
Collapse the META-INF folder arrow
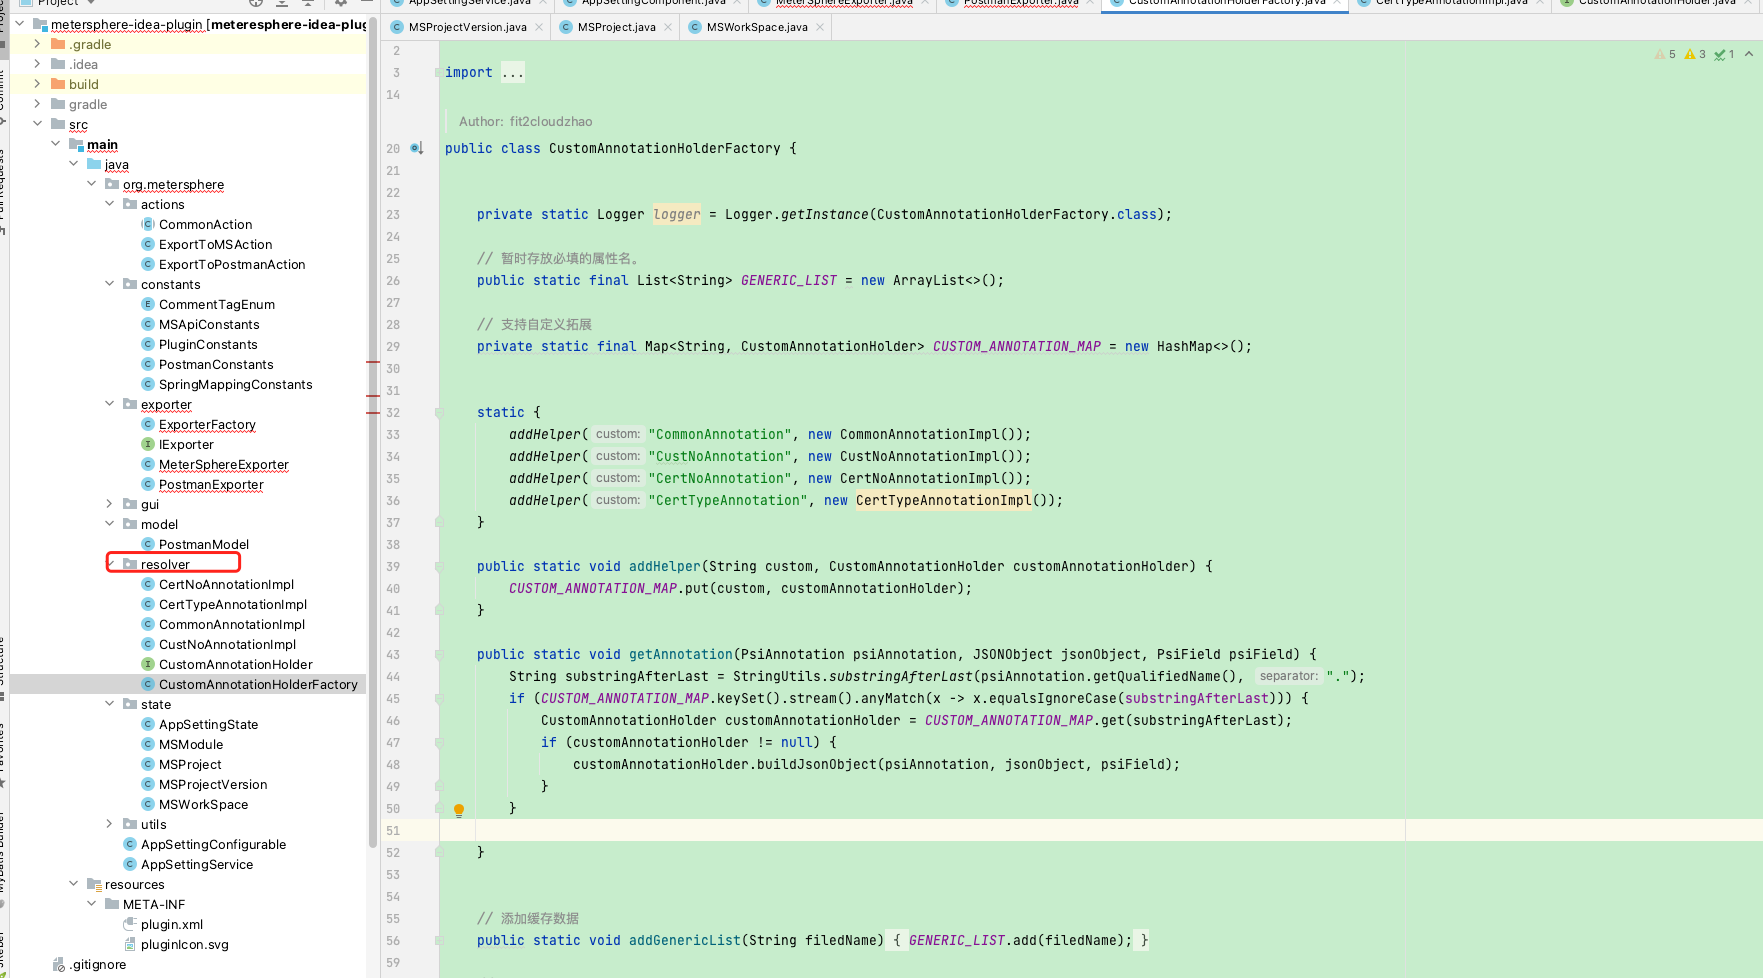(91, 904)
